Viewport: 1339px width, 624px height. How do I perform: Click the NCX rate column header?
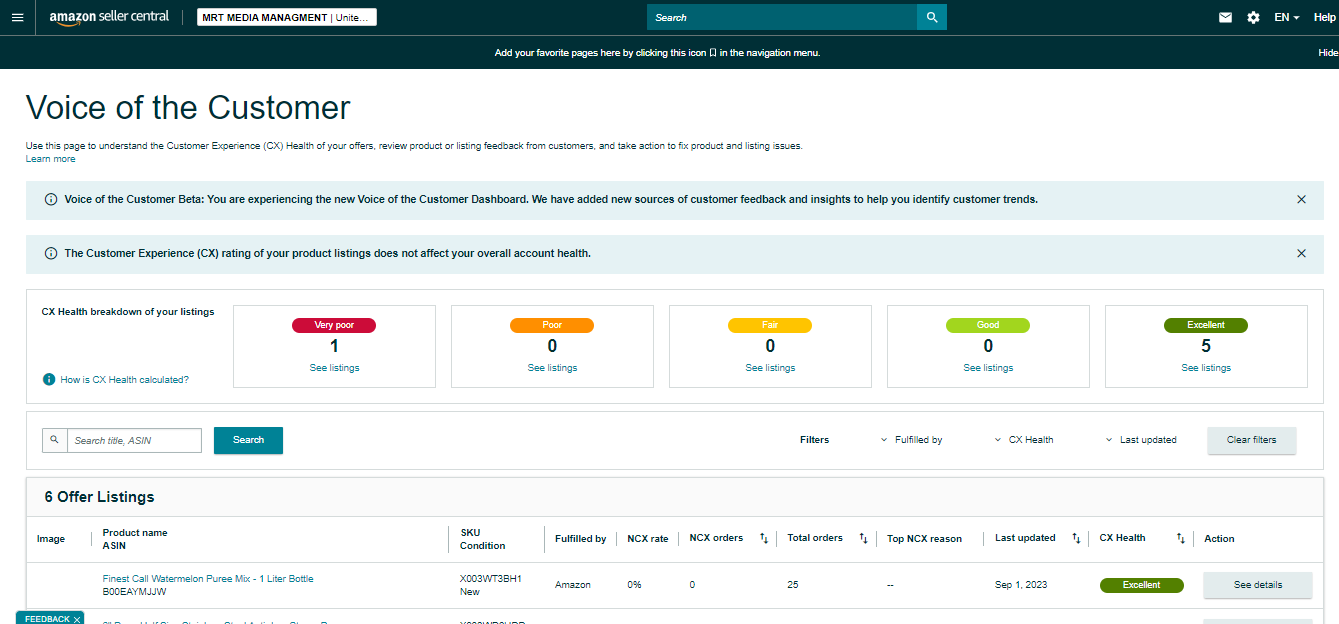click(648, 539)
